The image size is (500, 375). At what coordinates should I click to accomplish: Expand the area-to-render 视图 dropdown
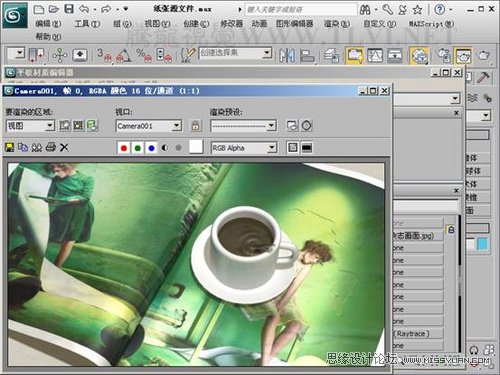tap(49, 126)
